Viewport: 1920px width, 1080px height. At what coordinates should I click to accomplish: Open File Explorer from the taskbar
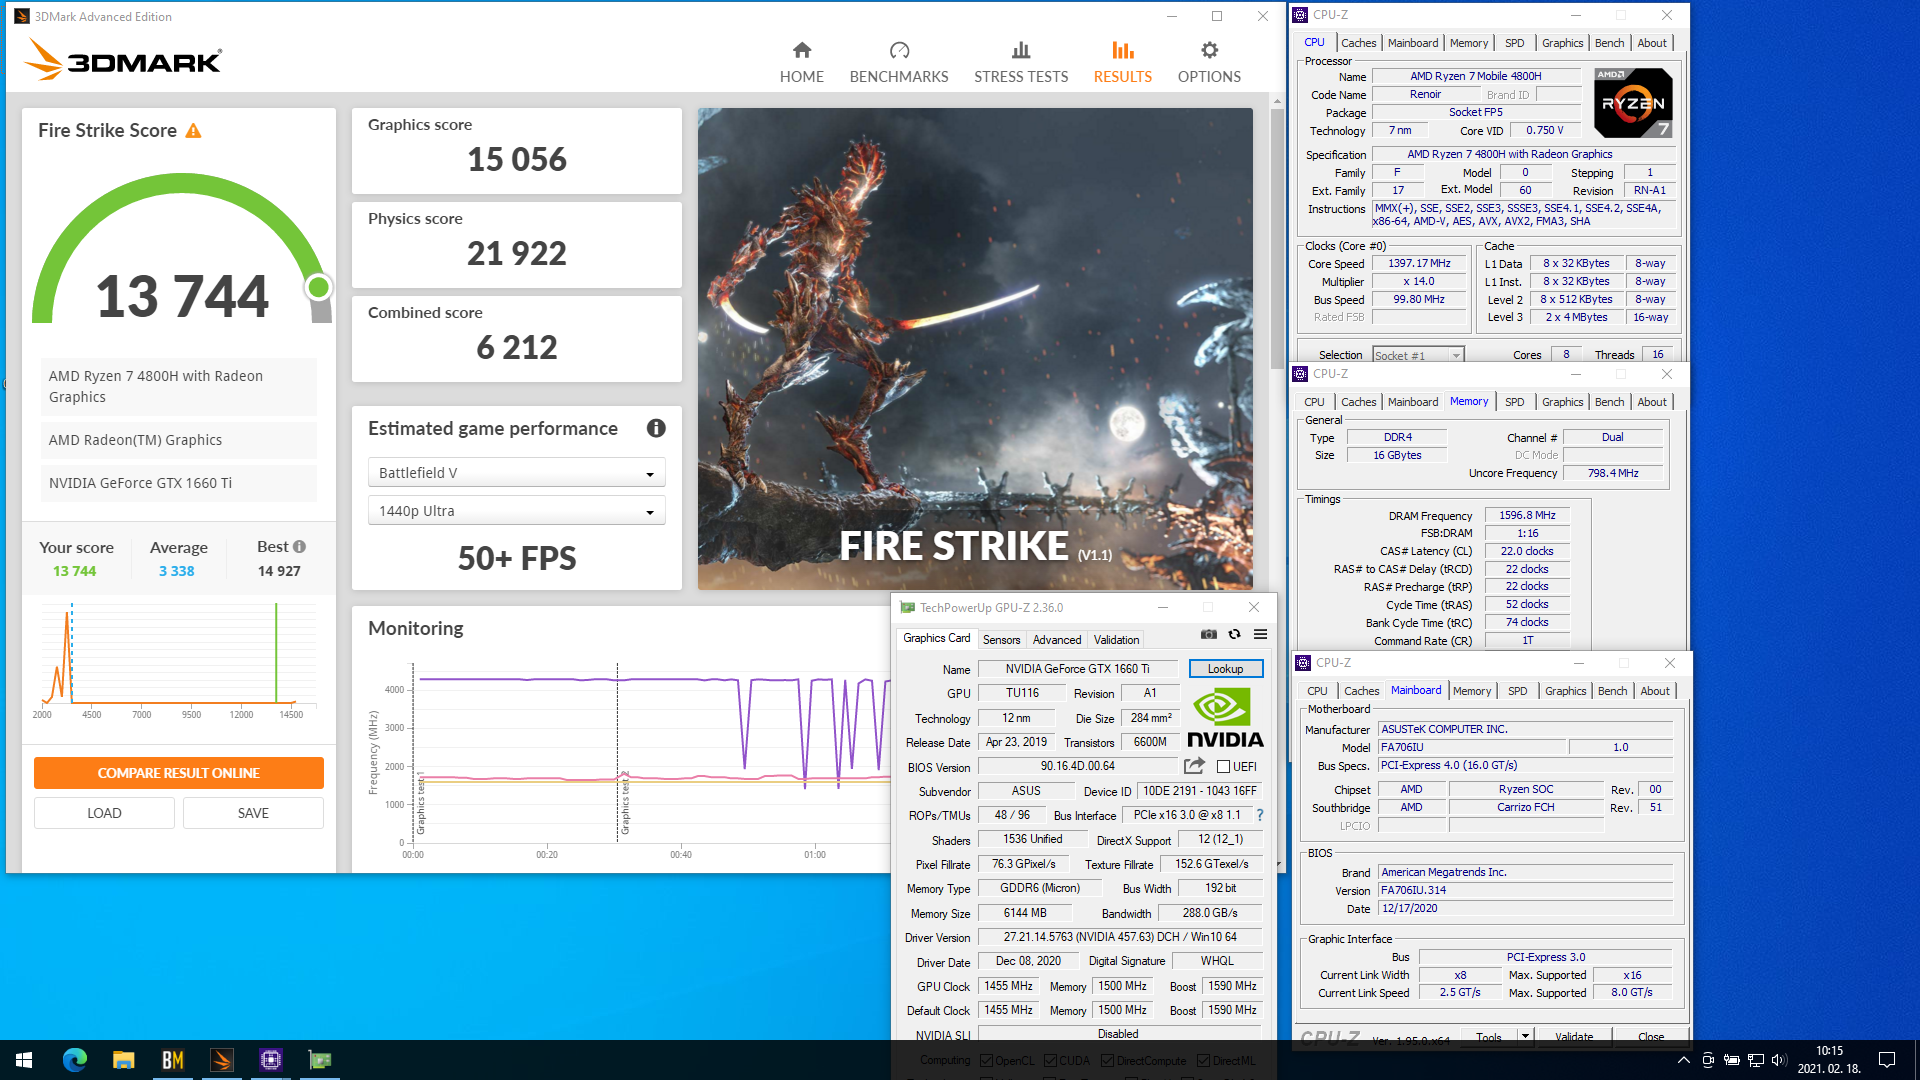pyautogui.click(x=123, y=1060)
